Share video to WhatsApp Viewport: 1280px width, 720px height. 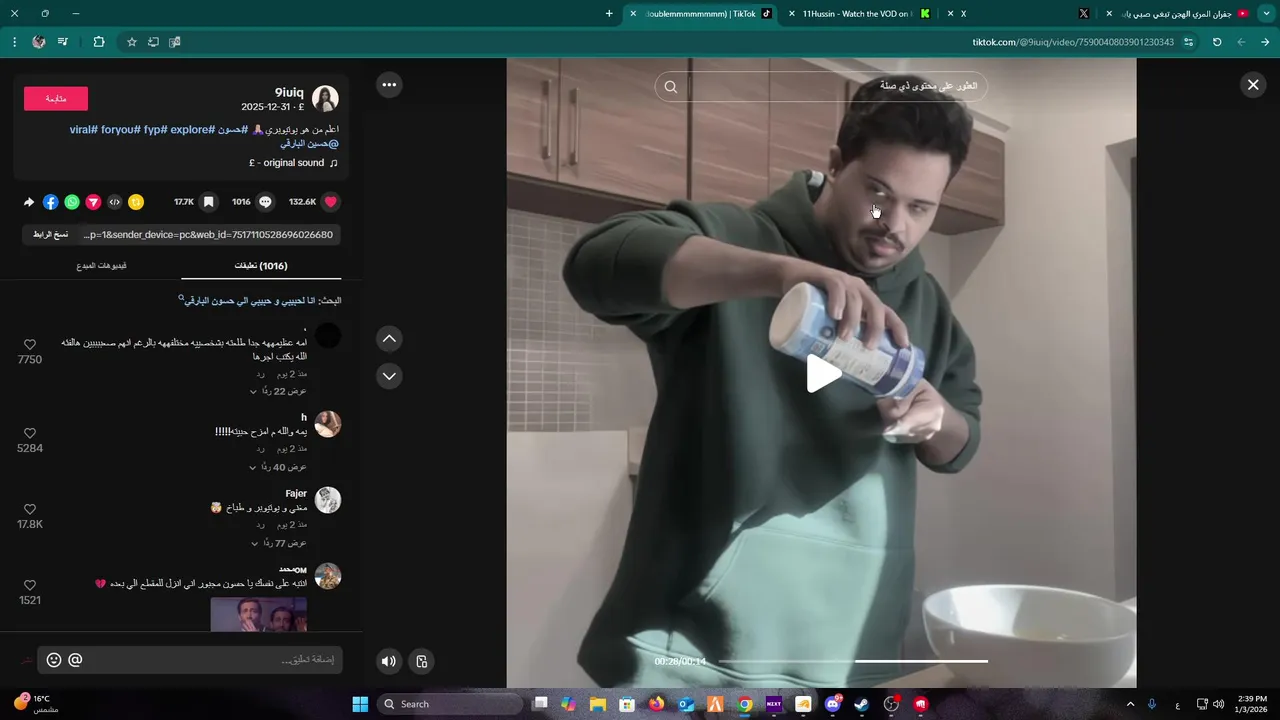(72, 202)
